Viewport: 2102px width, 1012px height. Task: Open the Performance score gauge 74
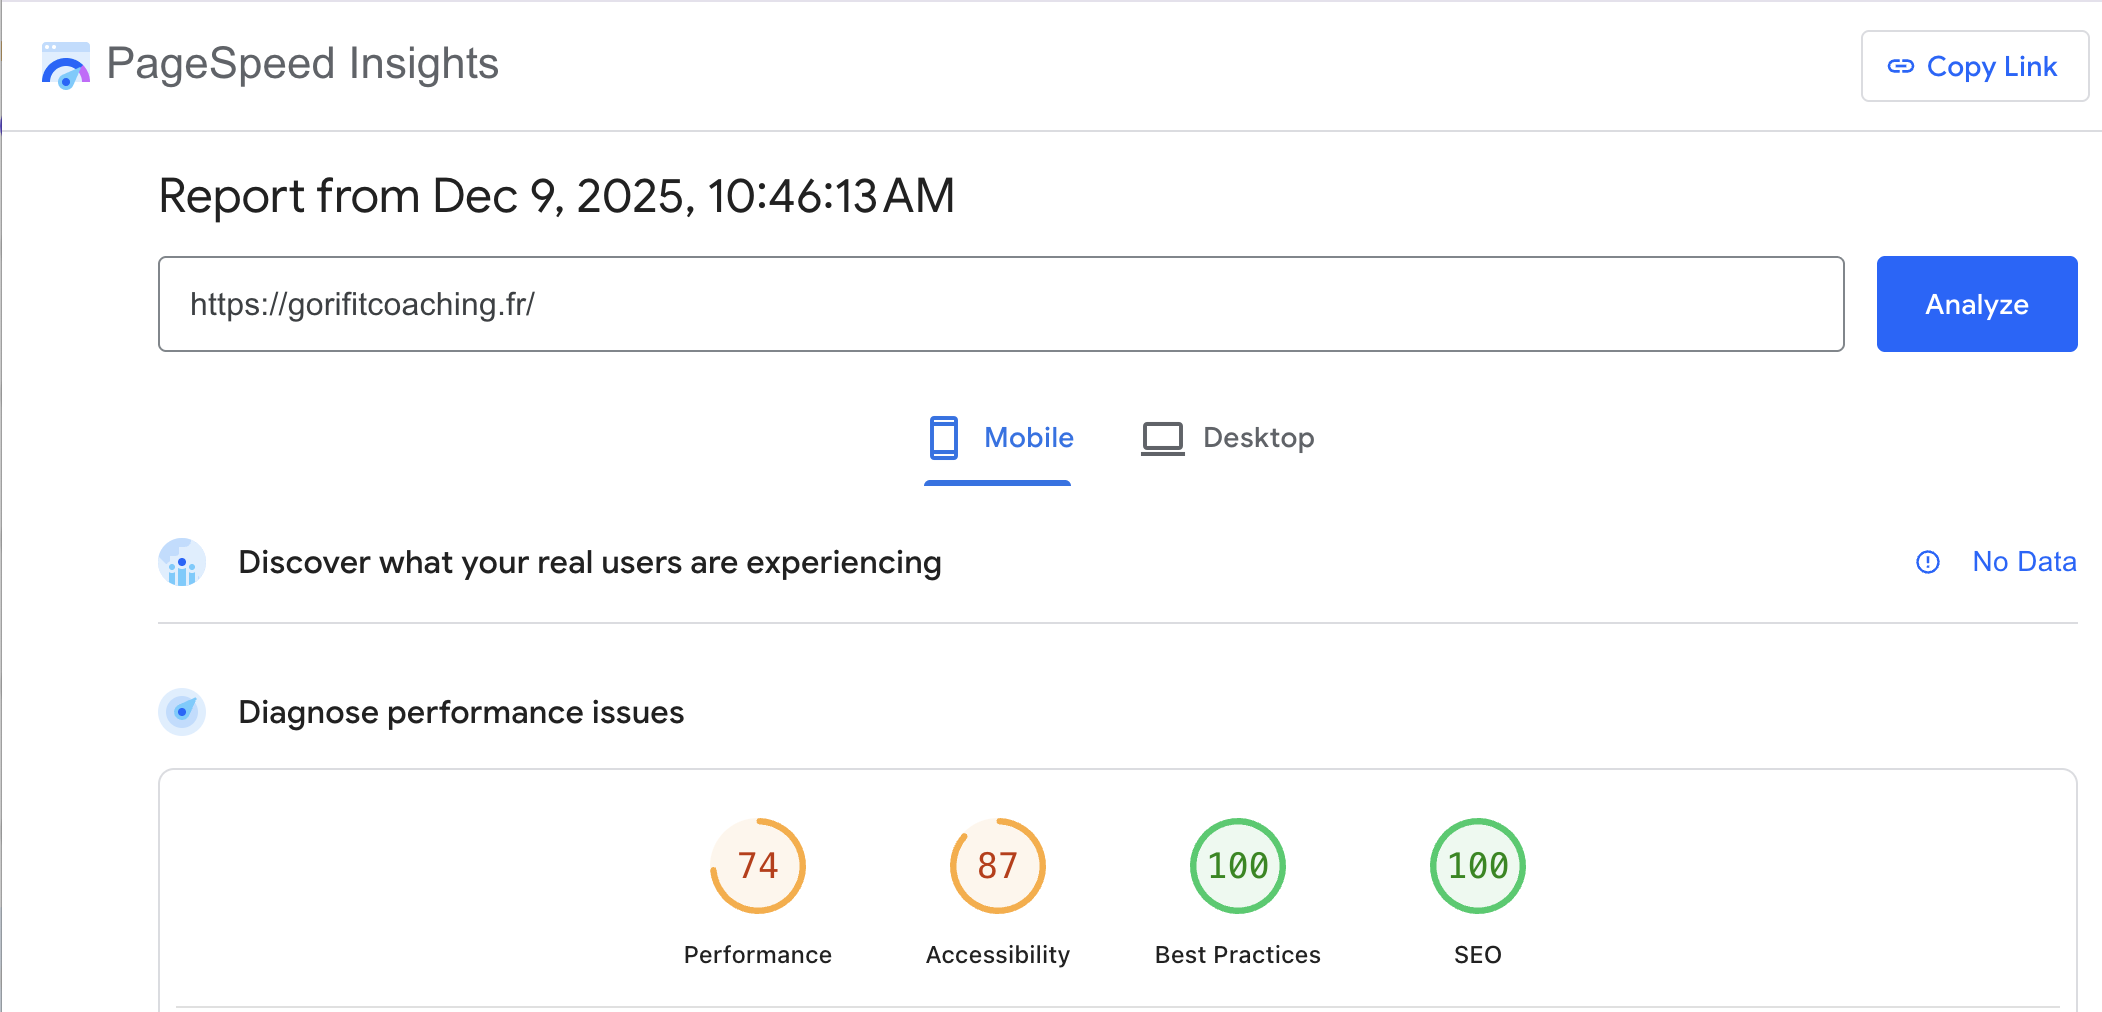click(x=757, y=866)
